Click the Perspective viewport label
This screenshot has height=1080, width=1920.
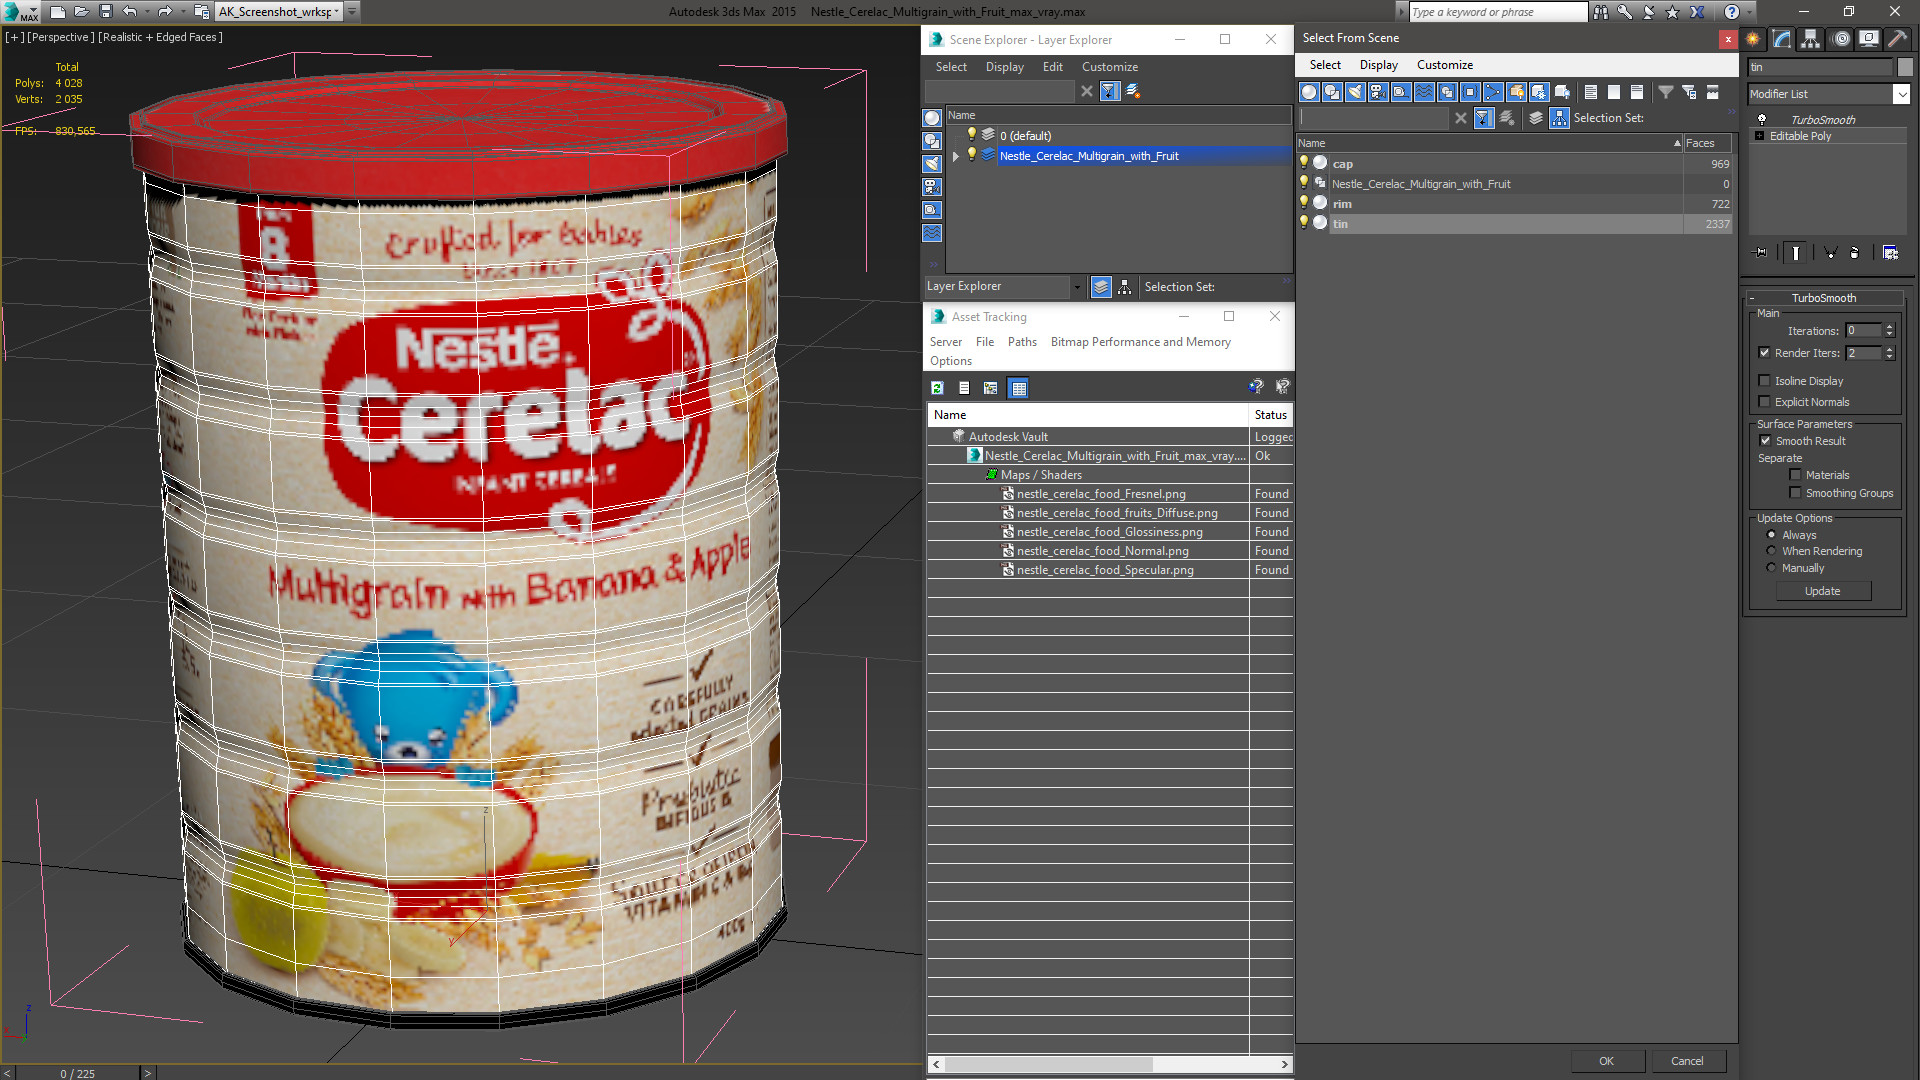click(x=60, y=37)
